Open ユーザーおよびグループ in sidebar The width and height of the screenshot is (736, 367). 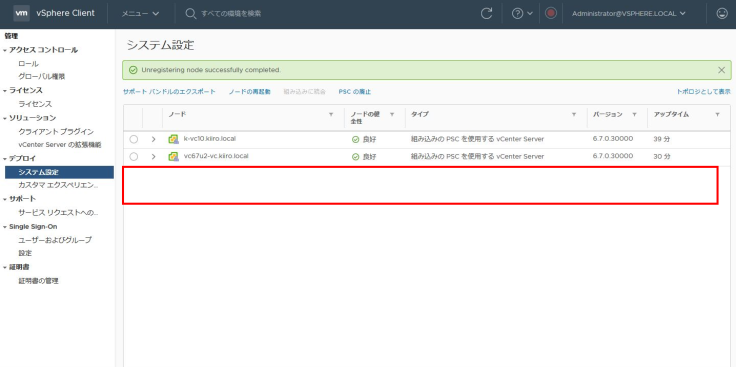tap(55, 240)
